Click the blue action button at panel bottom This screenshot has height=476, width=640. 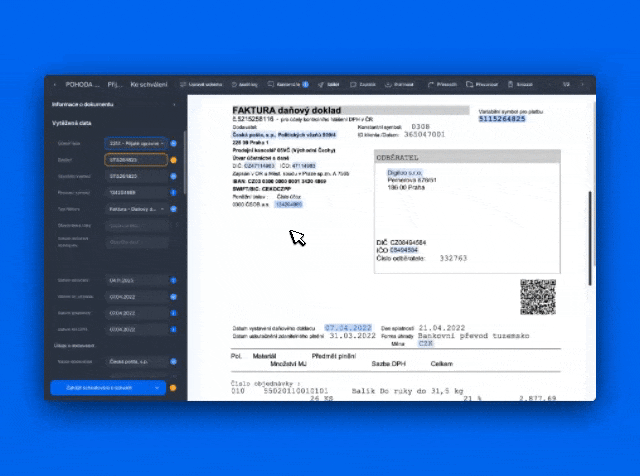(x=108, y=388)
